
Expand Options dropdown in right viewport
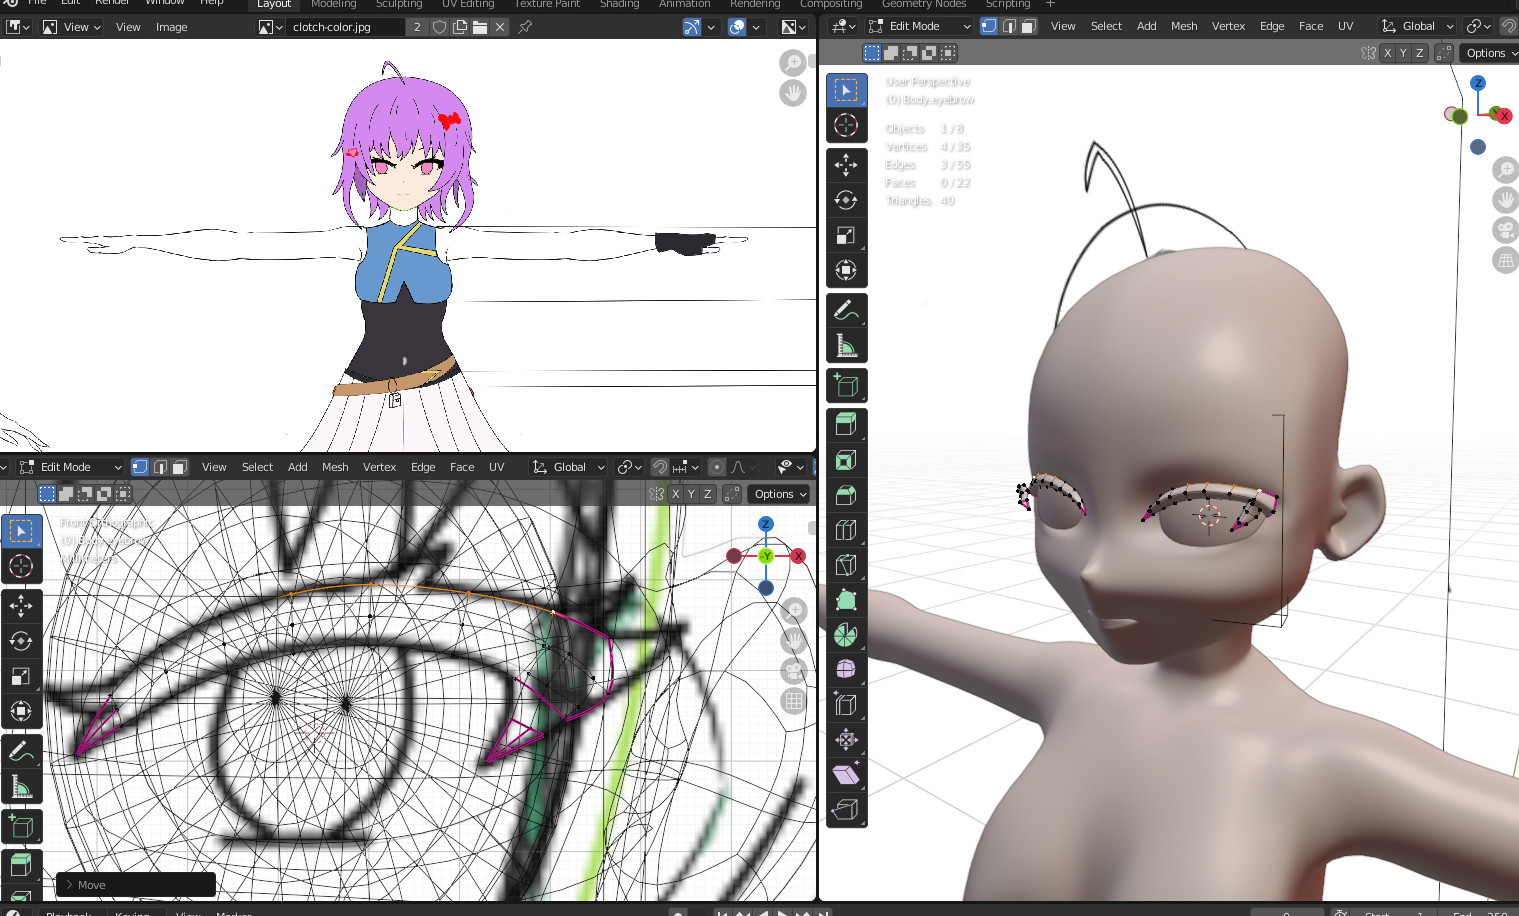coord(1490,53)
